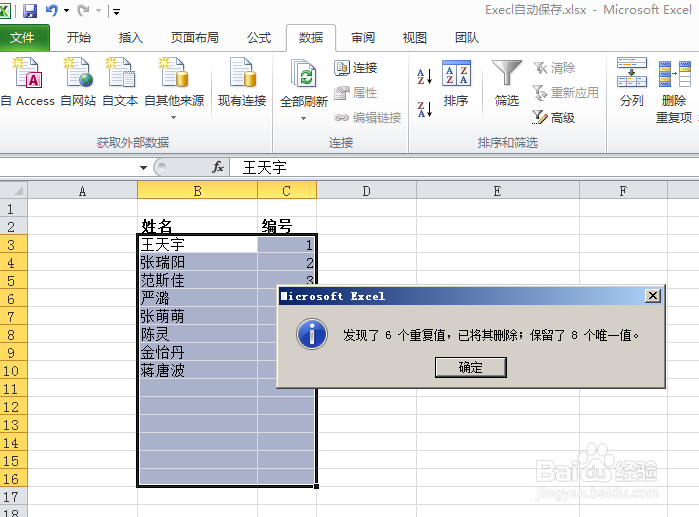
Task: Click the fx insert function icon
Action: click(x=218, y=167)
